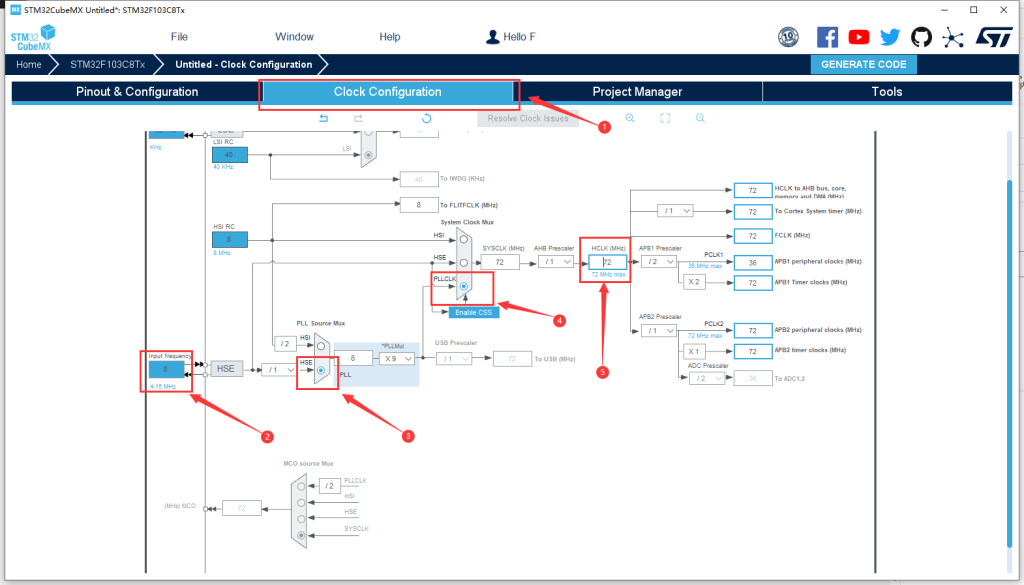Select HSE in System Clock Mux
1024x585 pixels.
464,263
